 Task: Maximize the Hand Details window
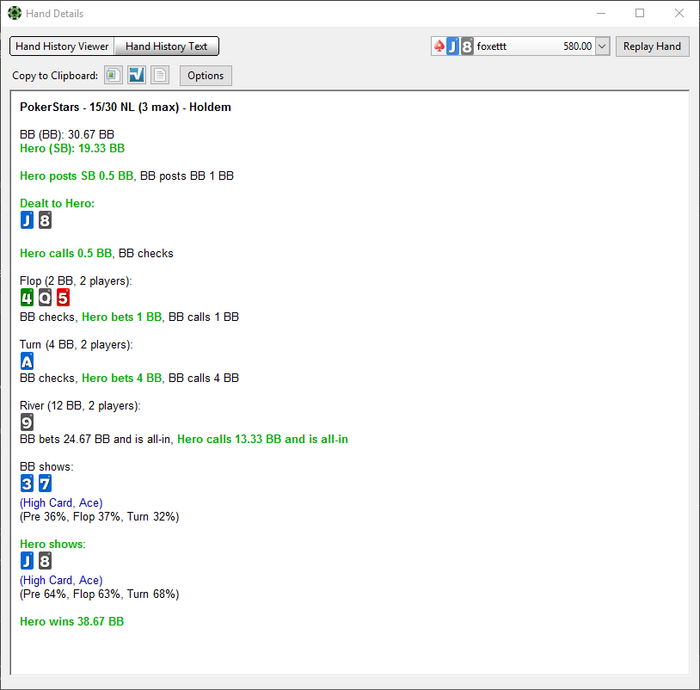pyautogui.click(x=640, y=13)
